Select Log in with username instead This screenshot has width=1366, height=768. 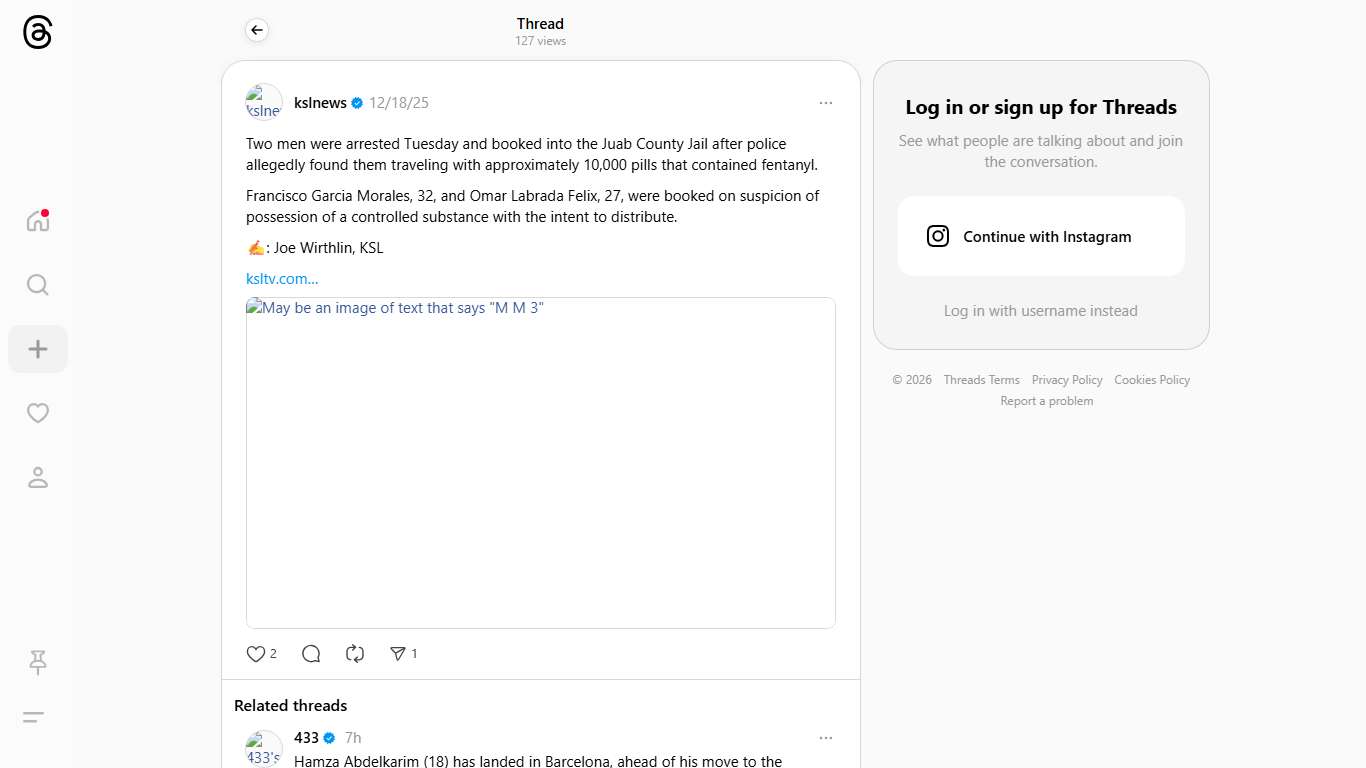click(x=1041, y=311)
